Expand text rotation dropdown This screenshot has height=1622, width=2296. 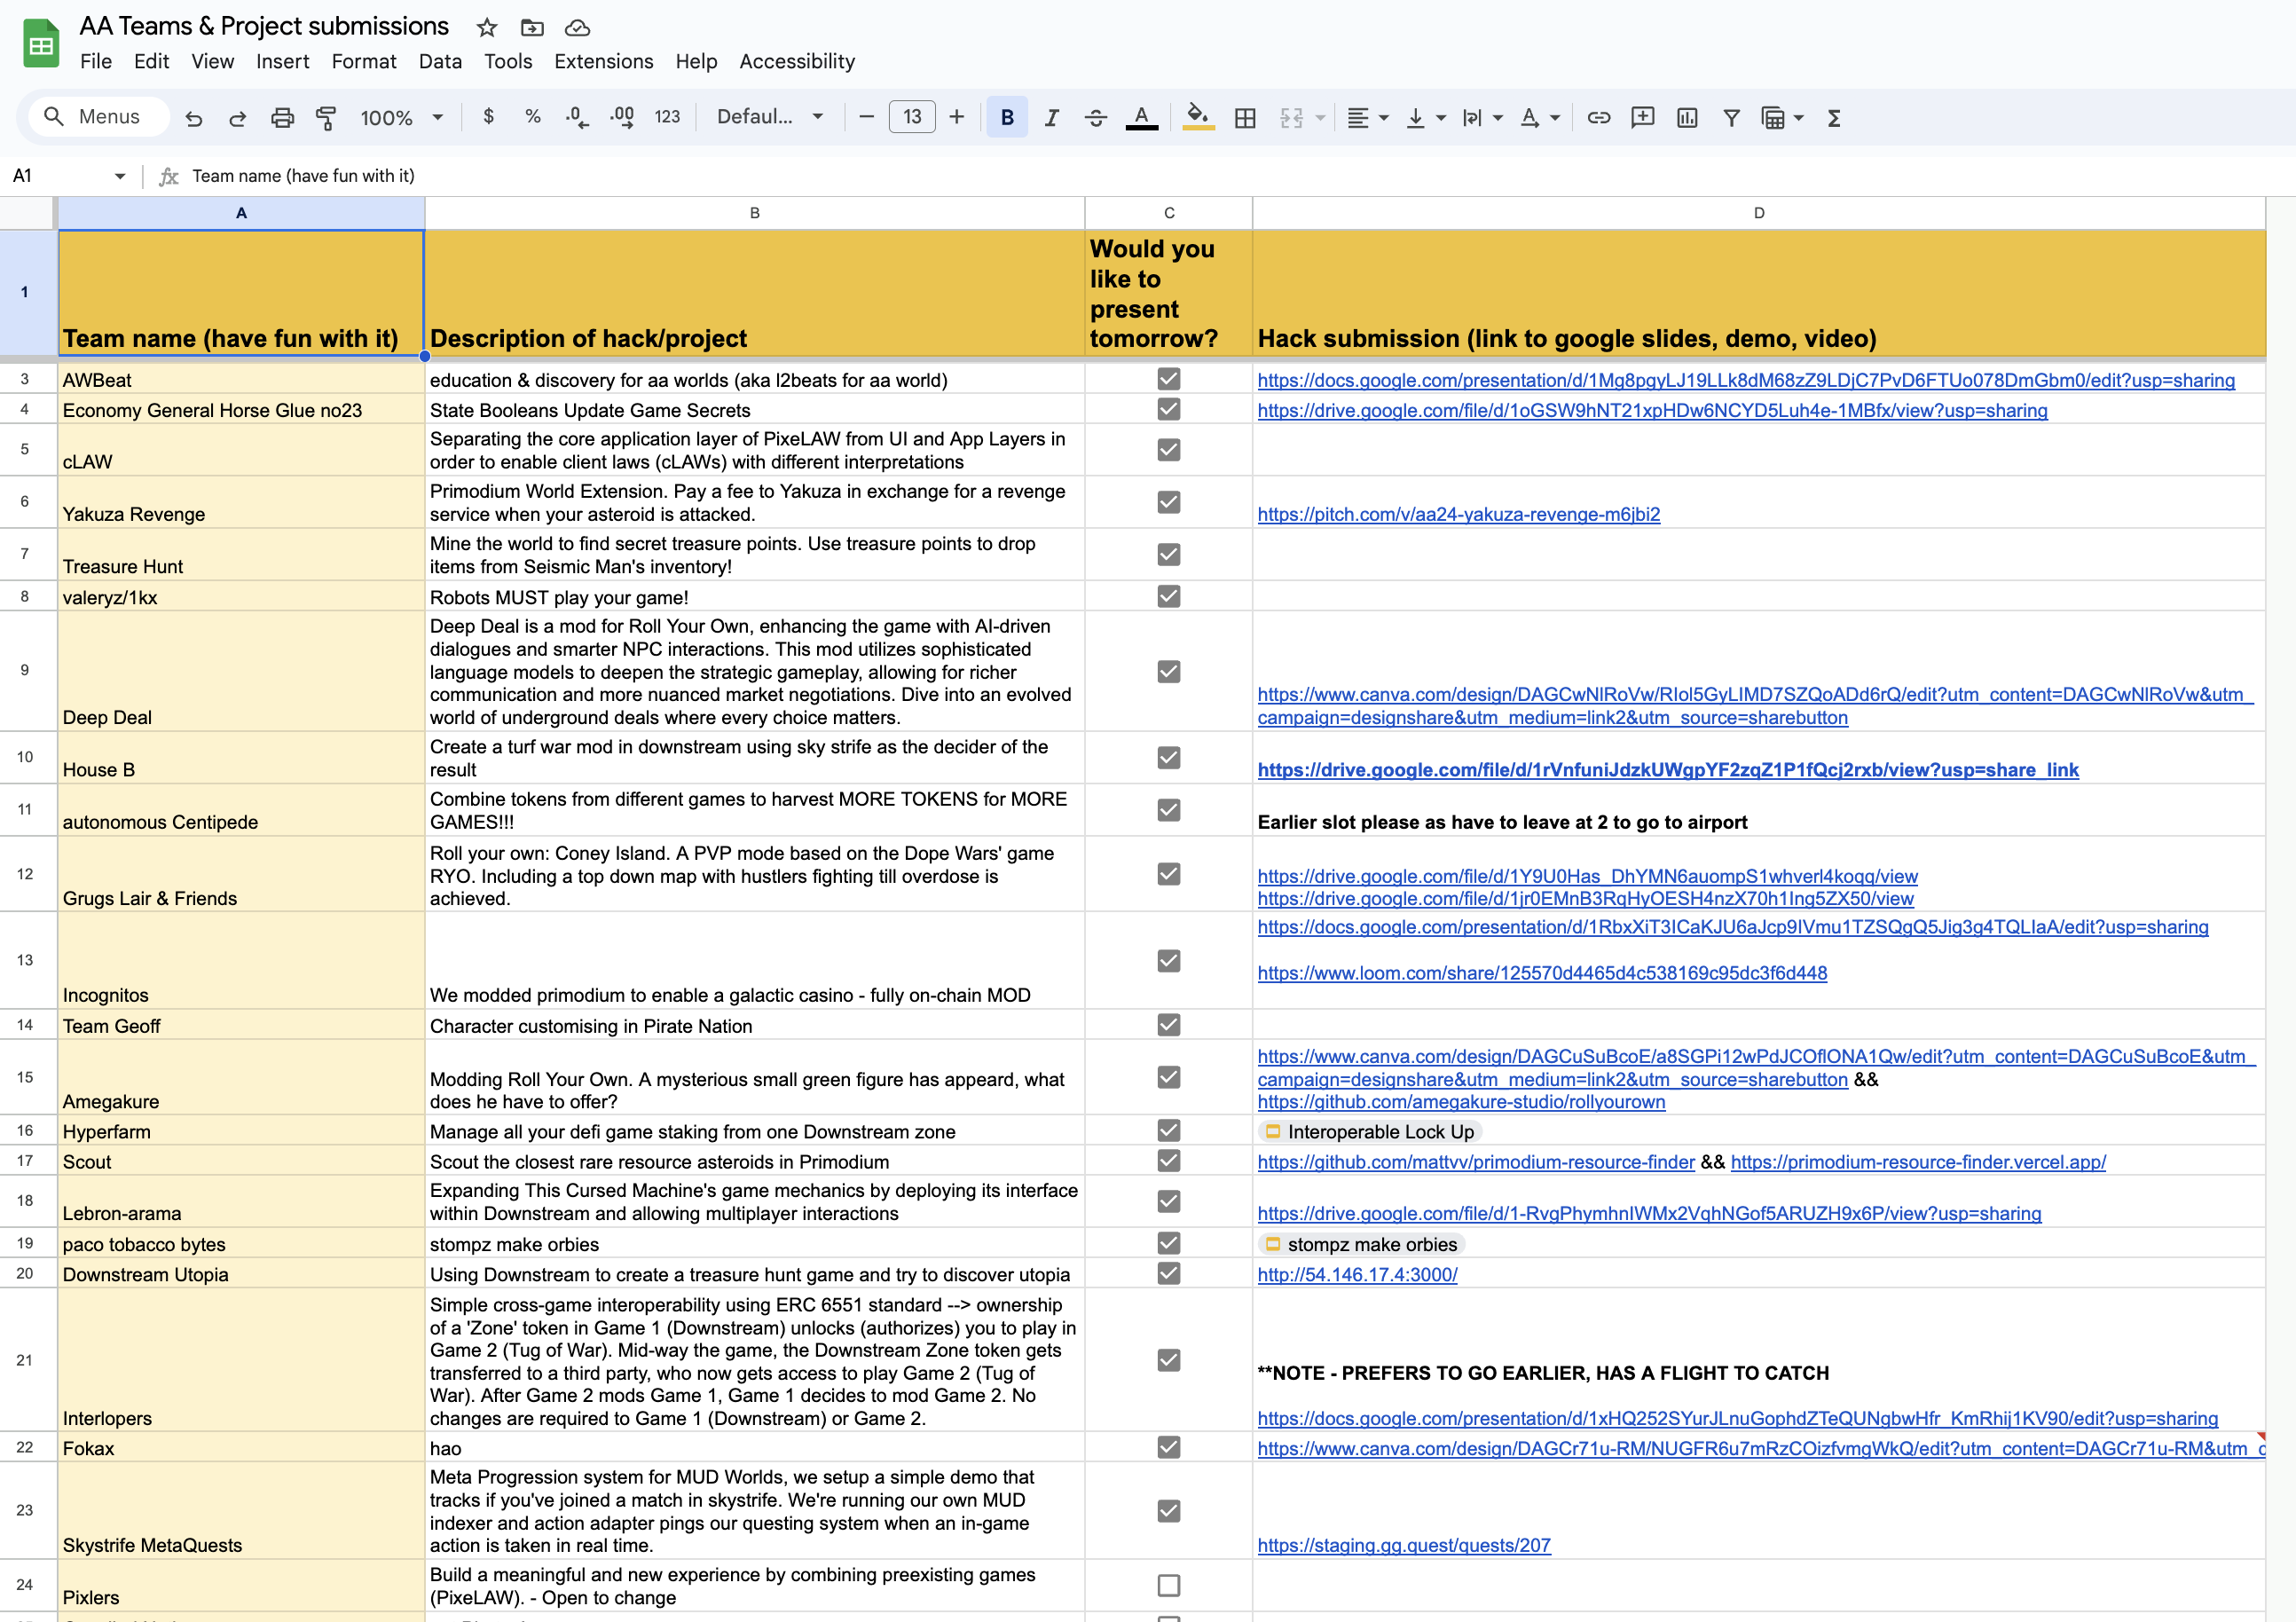(1555, 118)
